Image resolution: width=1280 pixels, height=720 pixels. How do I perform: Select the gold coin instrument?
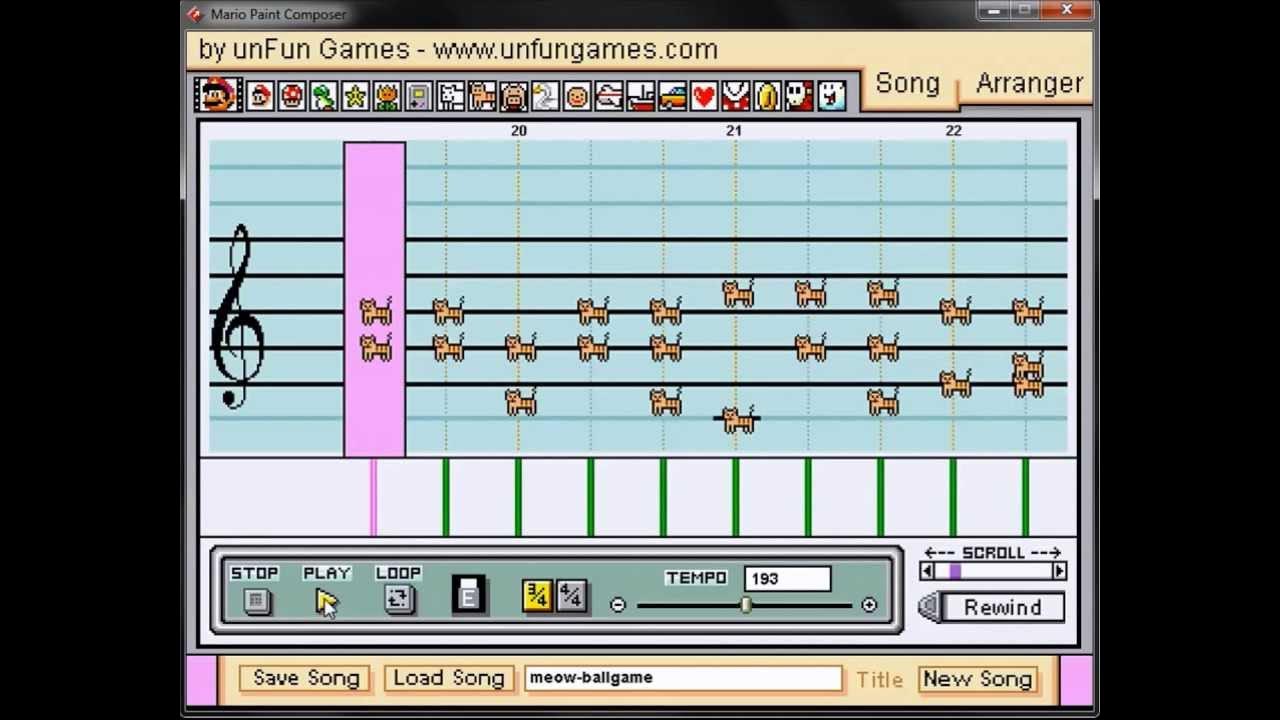(x=767, y=96)
